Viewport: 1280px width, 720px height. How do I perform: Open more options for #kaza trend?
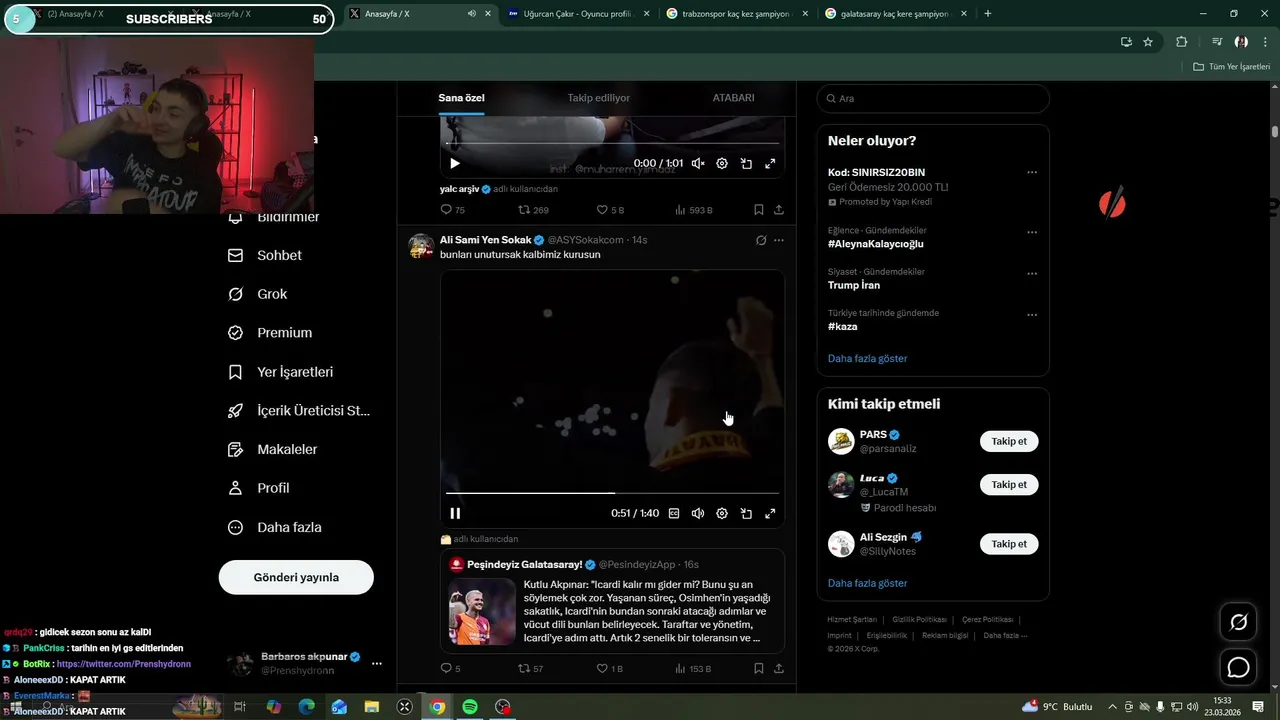coord(1032,315)
